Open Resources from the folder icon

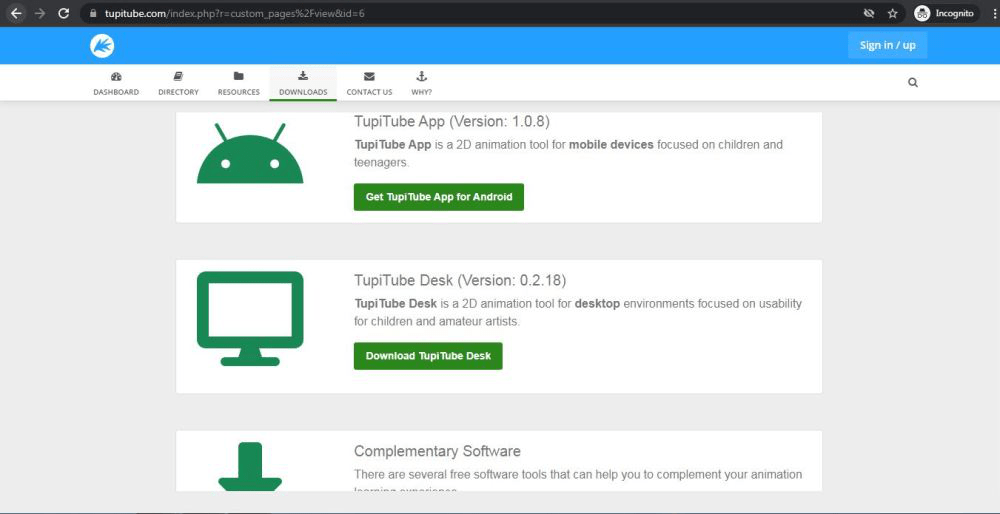[239, 77]
